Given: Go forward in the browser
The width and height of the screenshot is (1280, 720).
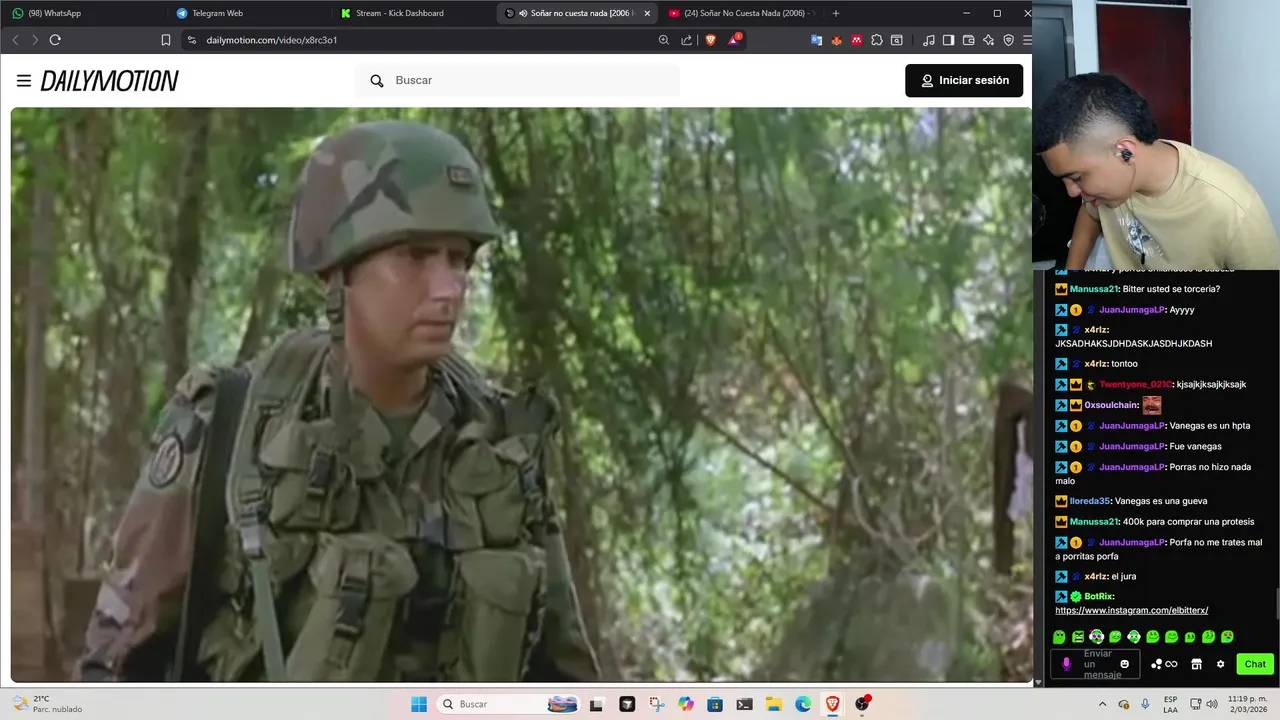Looking at the screenshot, I should [x=35, y=40].
